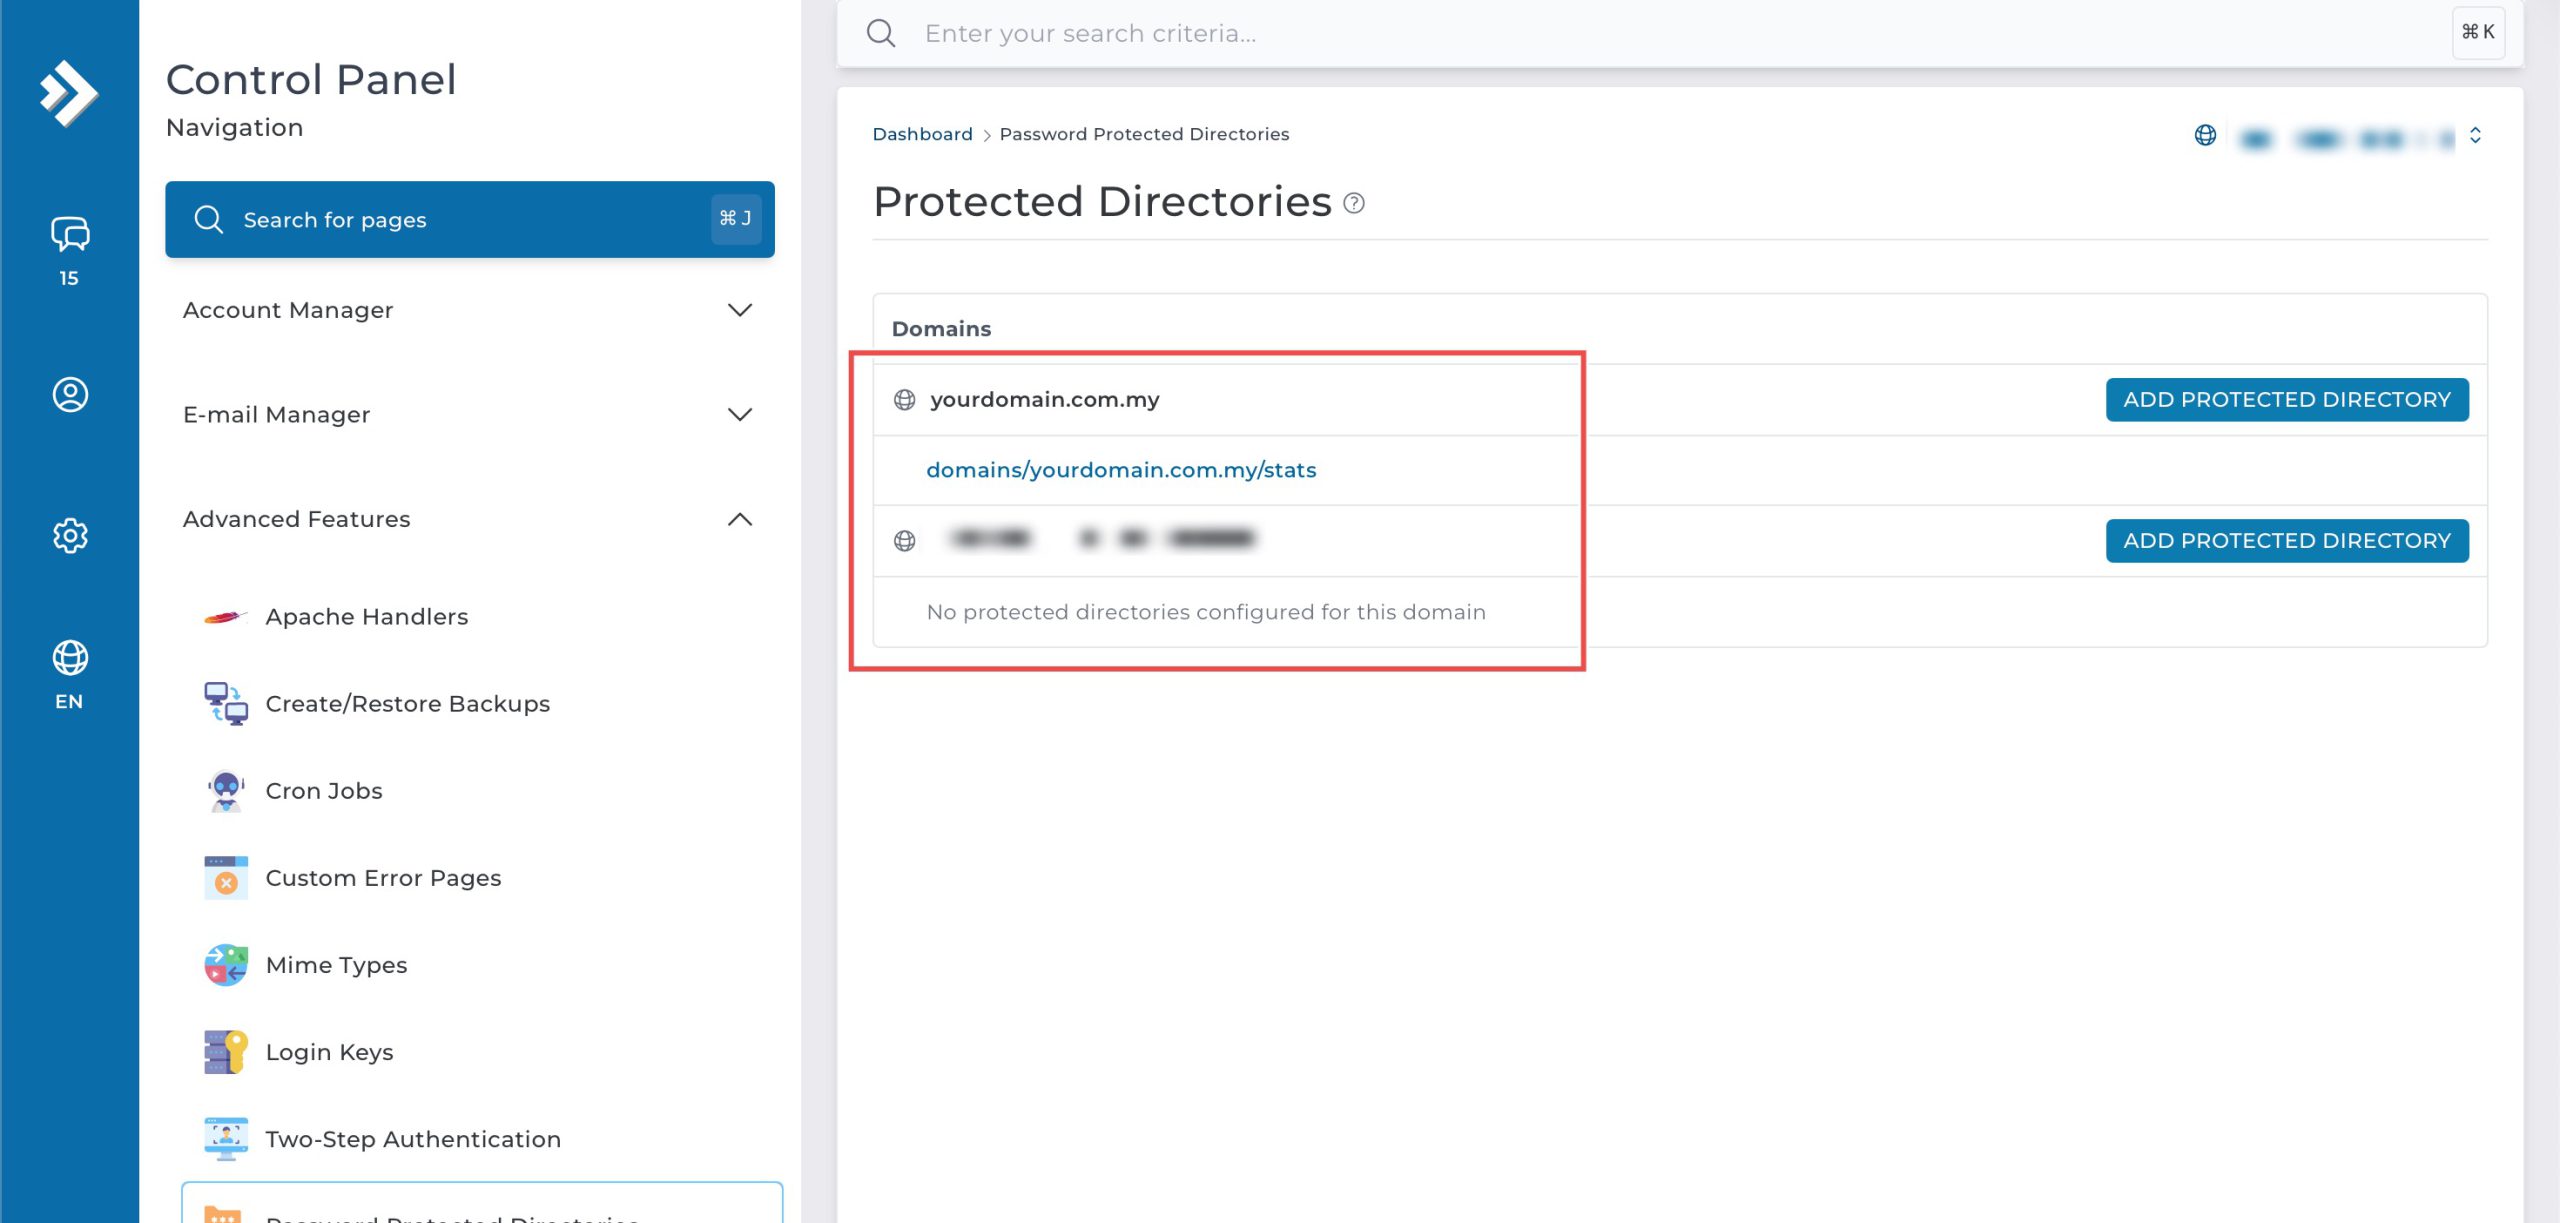Open Apache Handlers feature

pyautogui.click(x=366, y=616)
